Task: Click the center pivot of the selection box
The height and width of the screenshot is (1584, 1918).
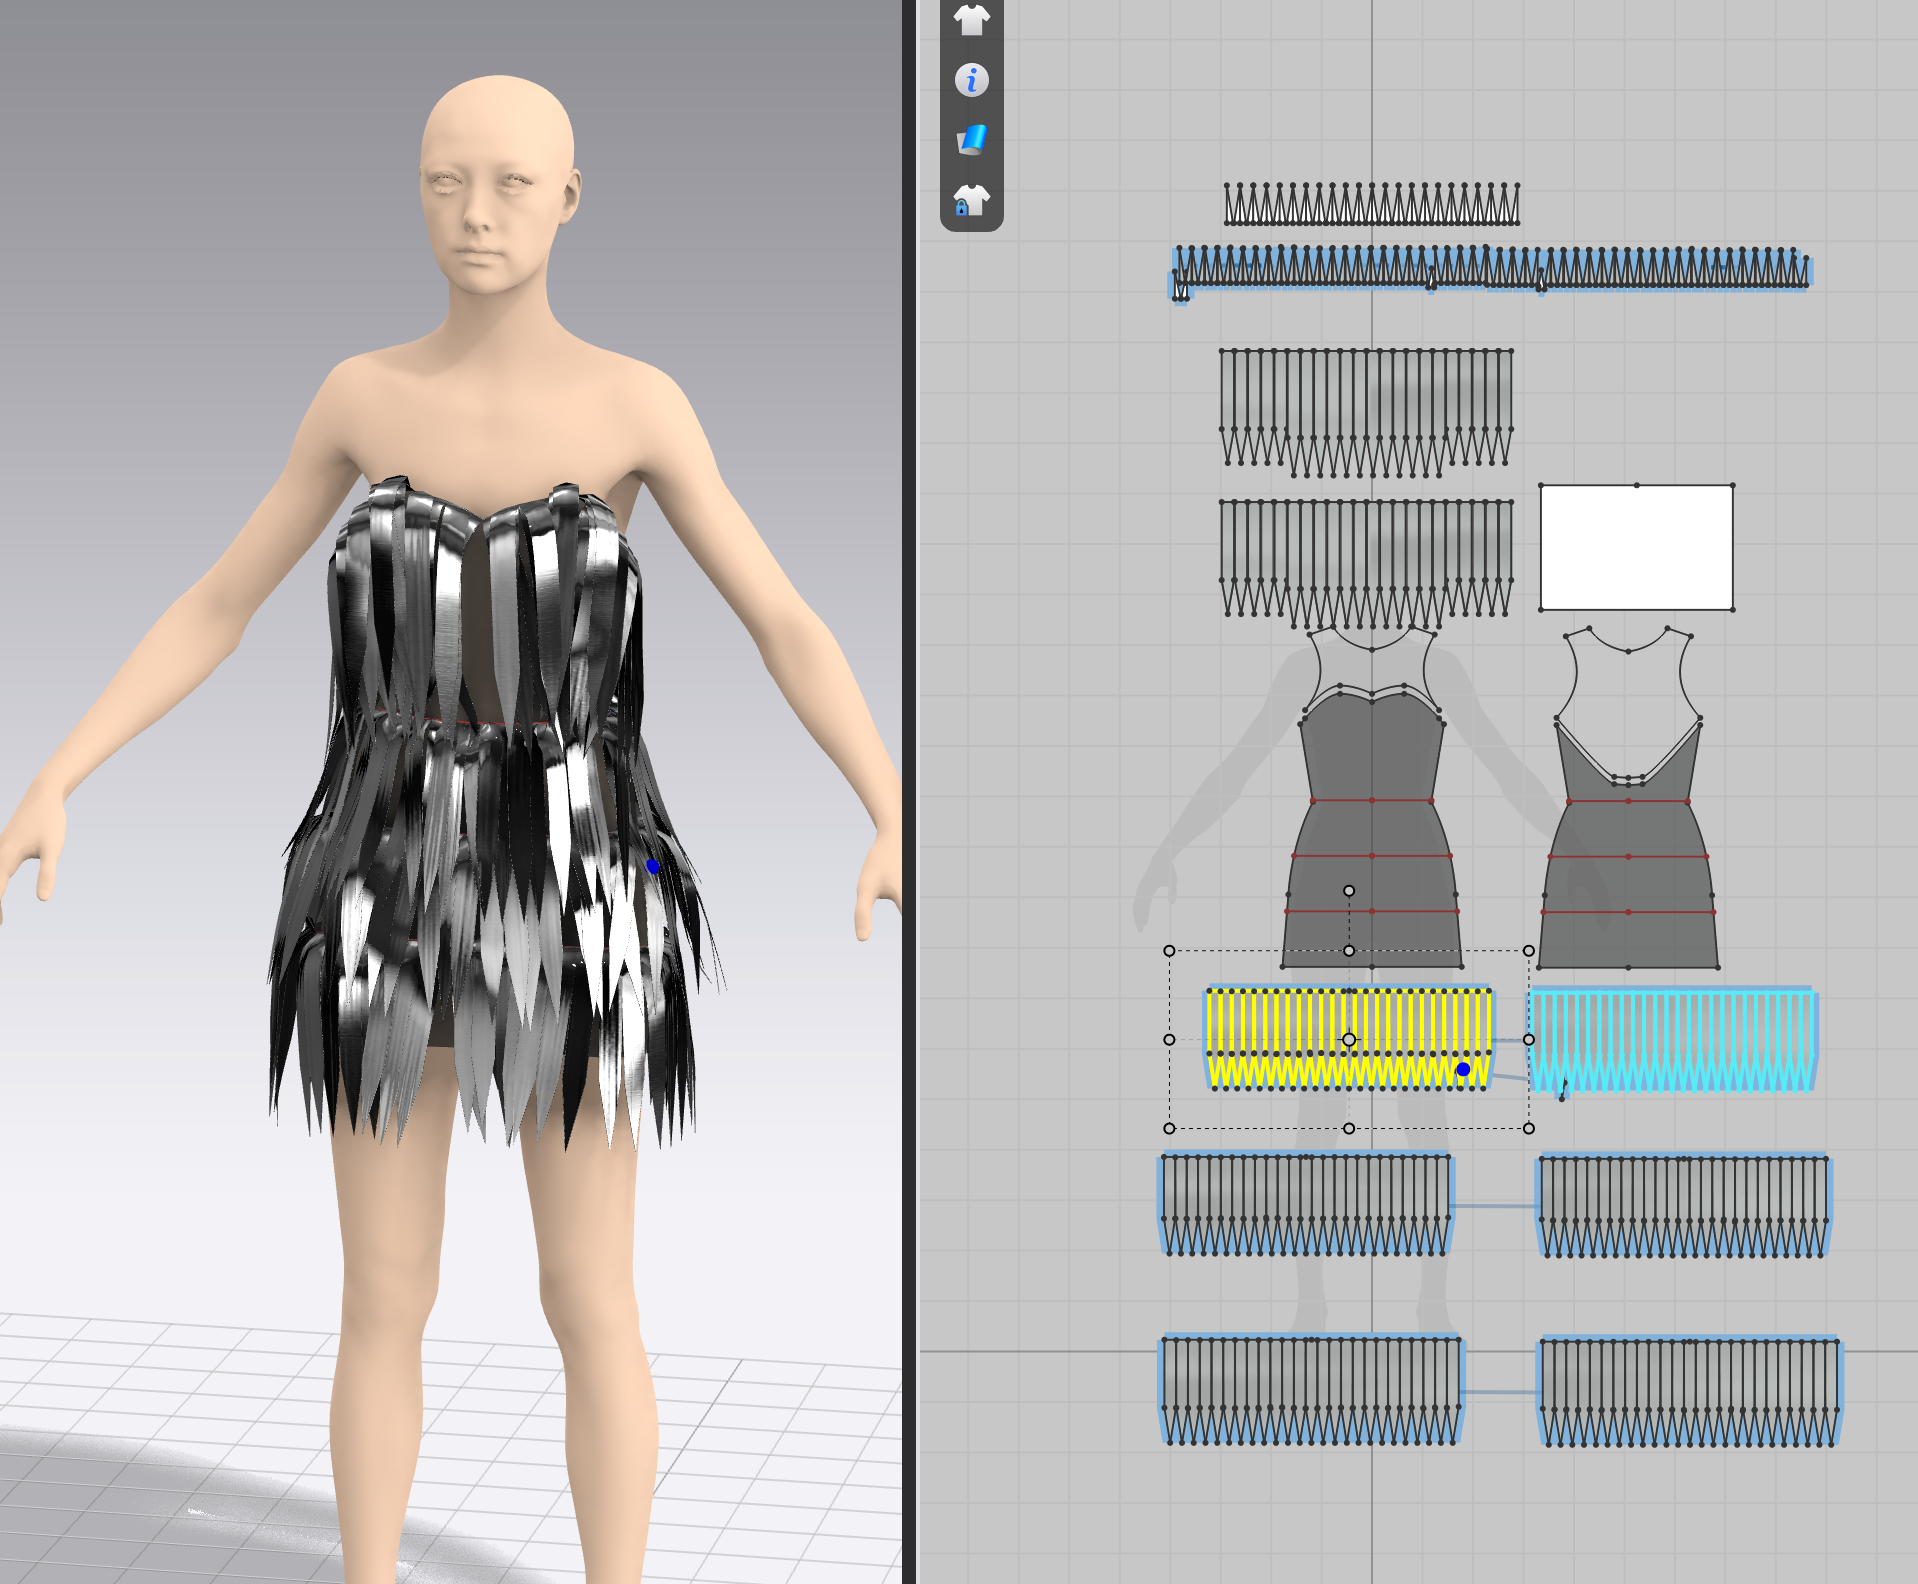Action: 1349,1040
